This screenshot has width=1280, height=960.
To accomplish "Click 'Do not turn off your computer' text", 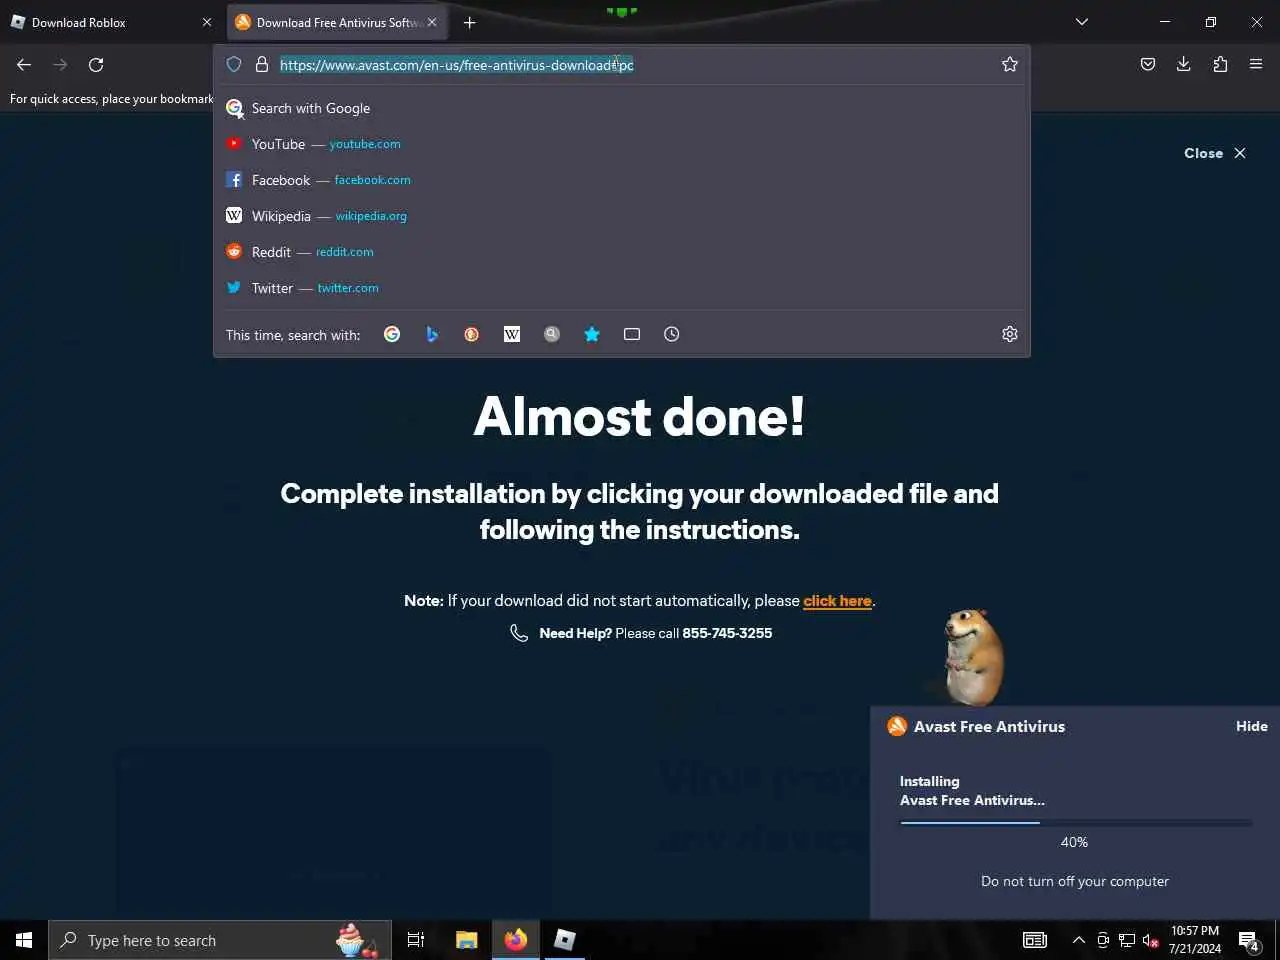I will pyautogui.click(x=1075, y=881).
